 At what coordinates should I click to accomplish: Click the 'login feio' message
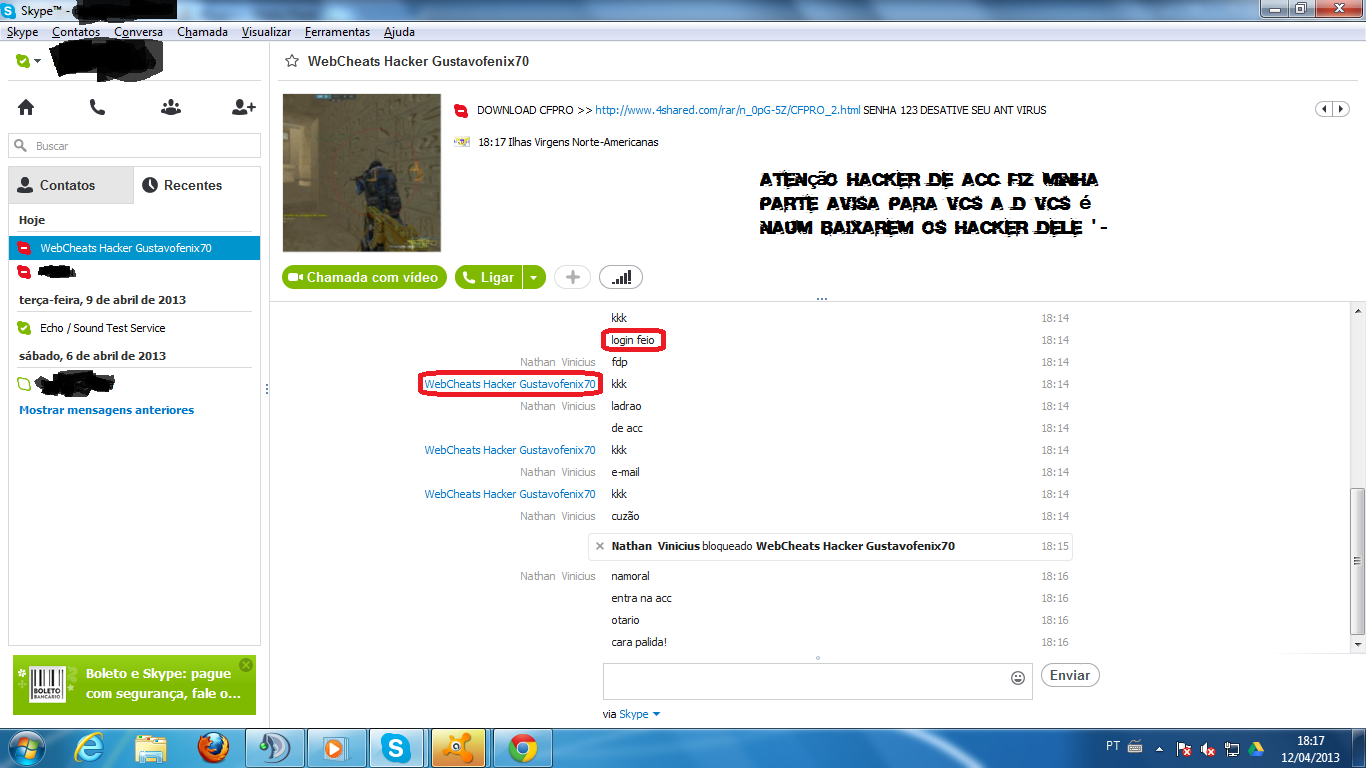click(632, 340)
